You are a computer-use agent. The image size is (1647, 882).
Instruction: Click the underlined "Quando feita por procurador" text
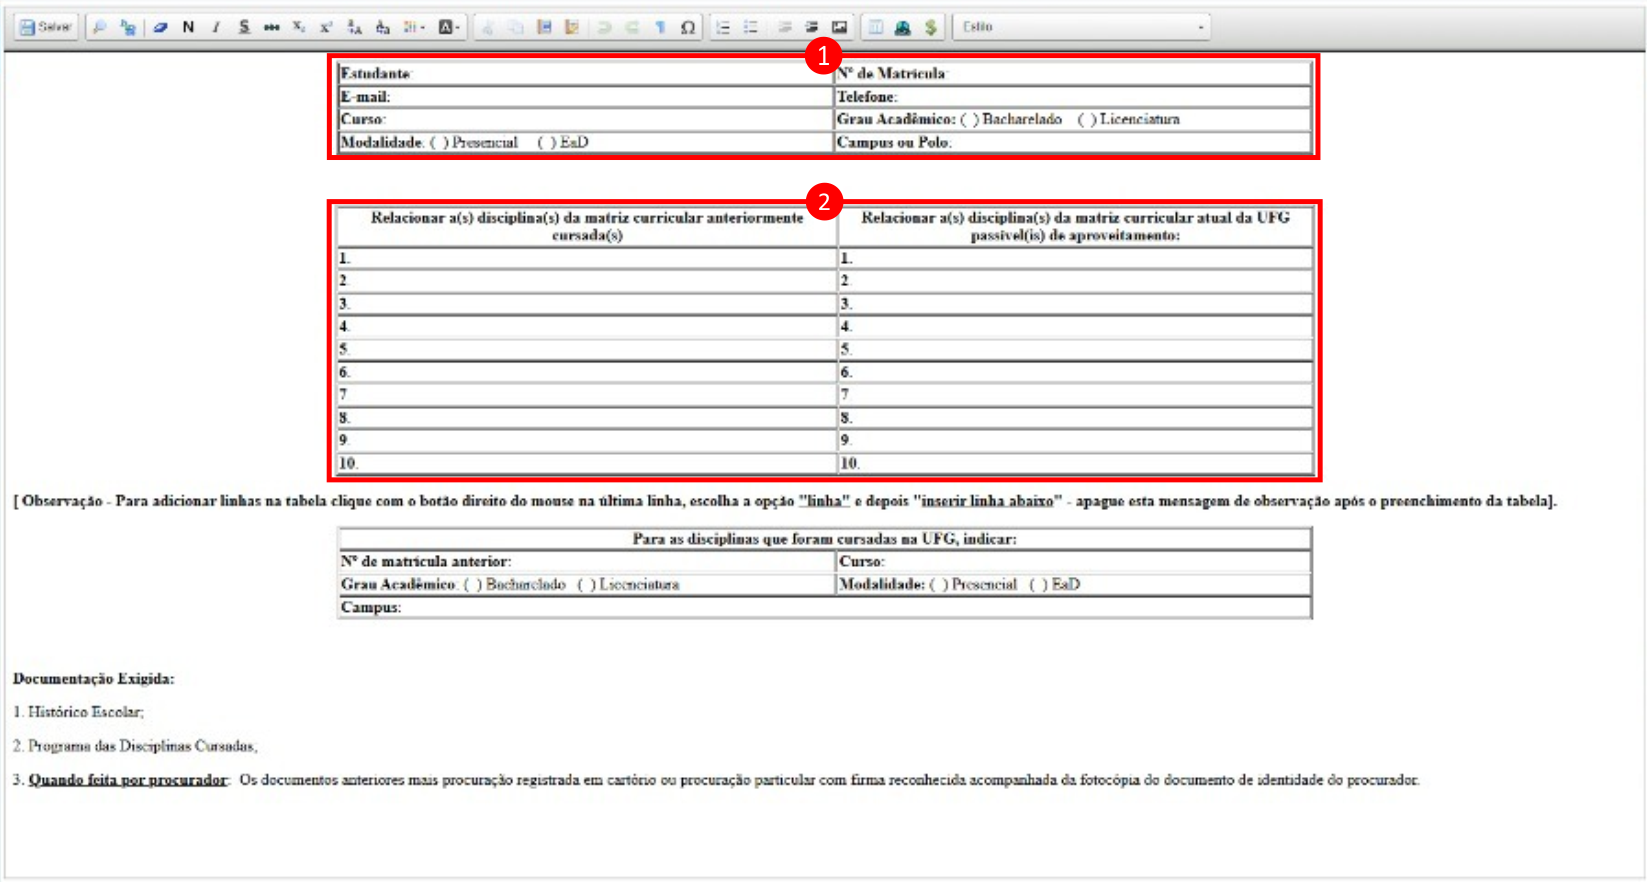(x=128, y=779)
